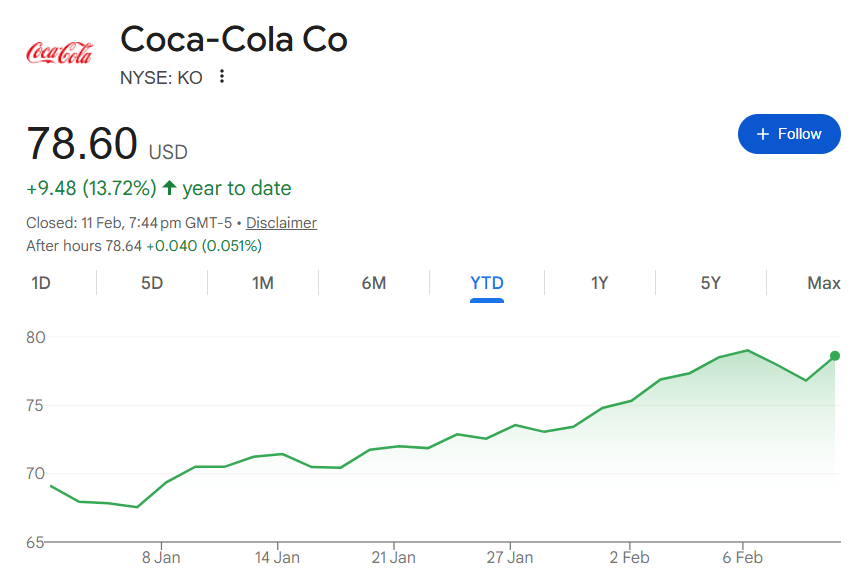Select the green endpoint dot on the chart

[835, 355]
